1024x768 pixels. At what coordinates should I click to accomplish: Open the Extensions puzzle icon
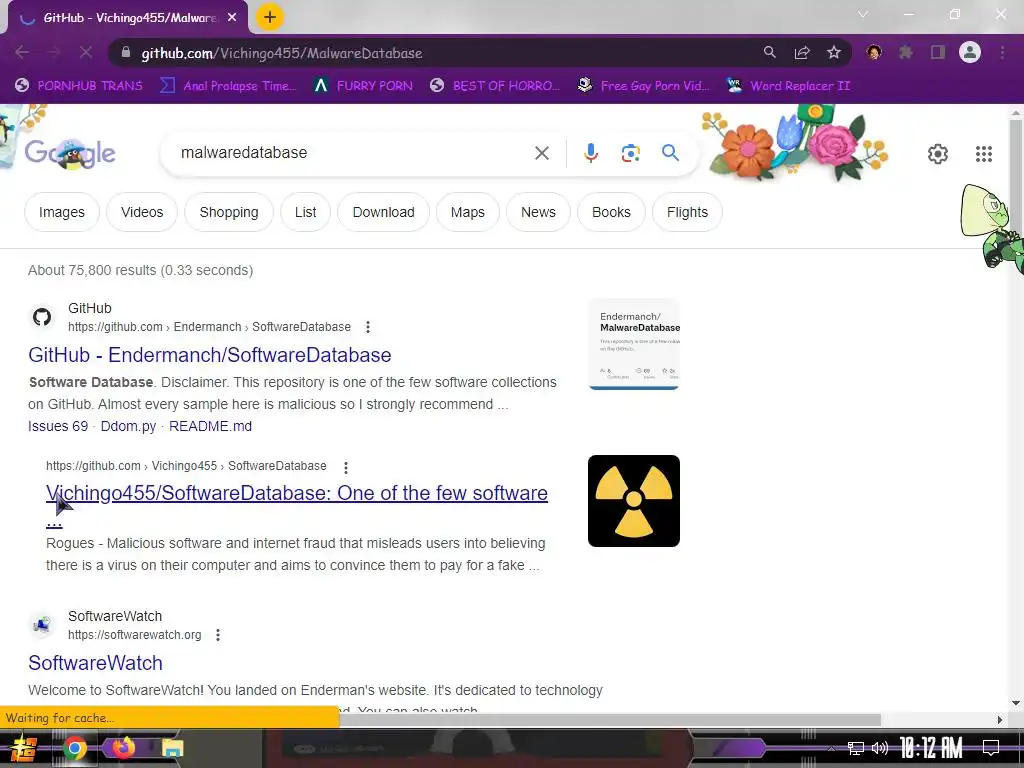click(x=906, y=52)
